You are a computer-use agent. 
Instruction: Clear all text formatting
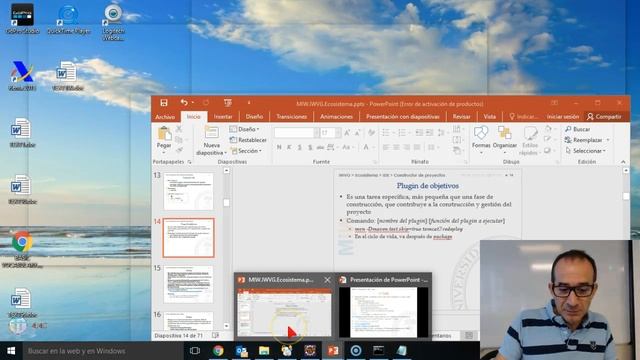pyautogui.click(x=371, y=133)
